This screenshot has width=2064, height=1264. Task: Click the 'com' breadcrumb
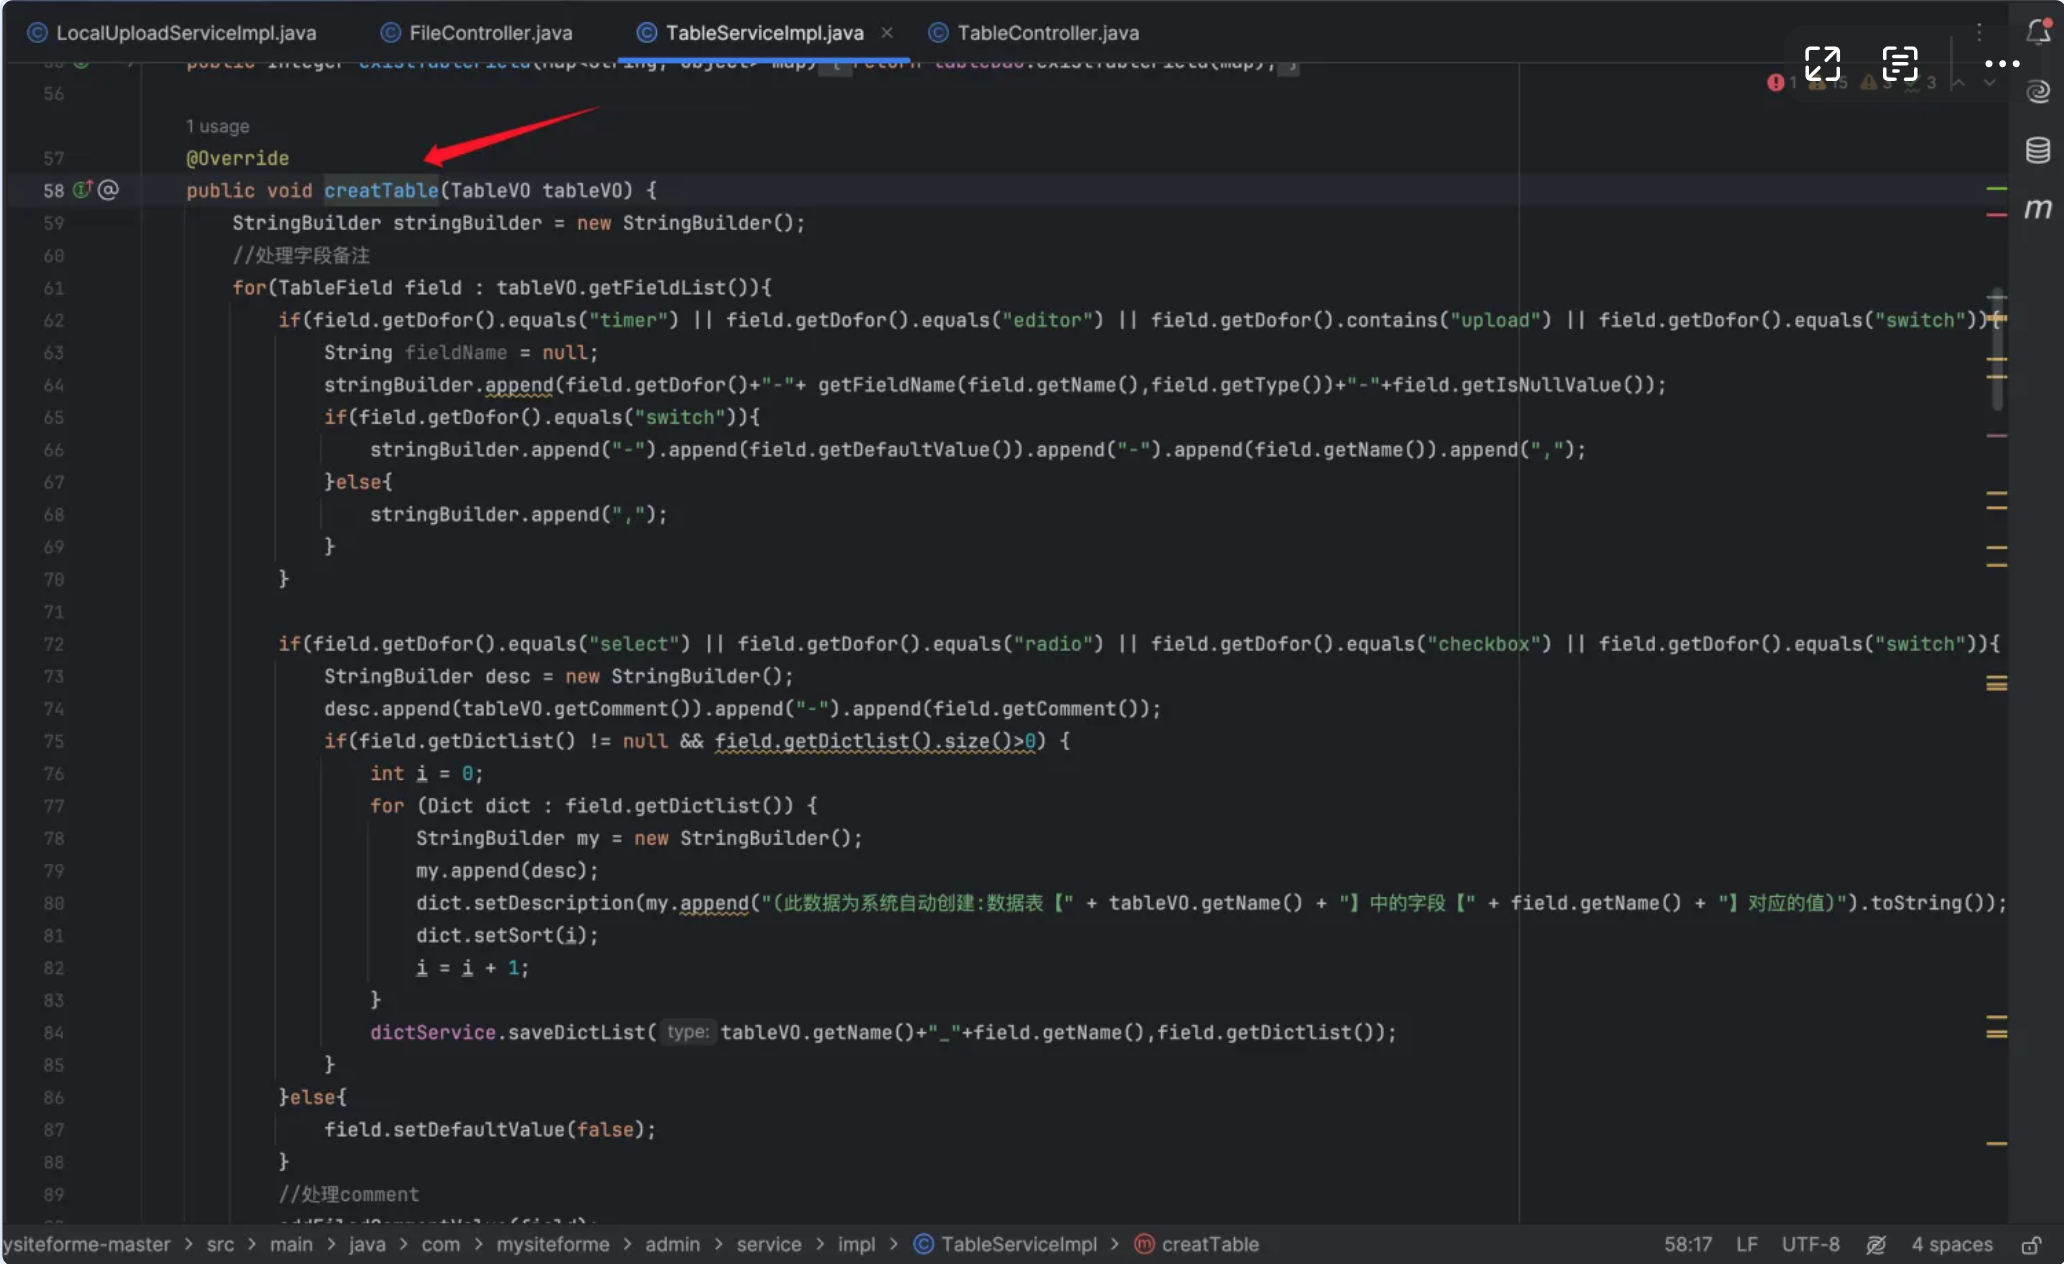[x=441, y=1244]
